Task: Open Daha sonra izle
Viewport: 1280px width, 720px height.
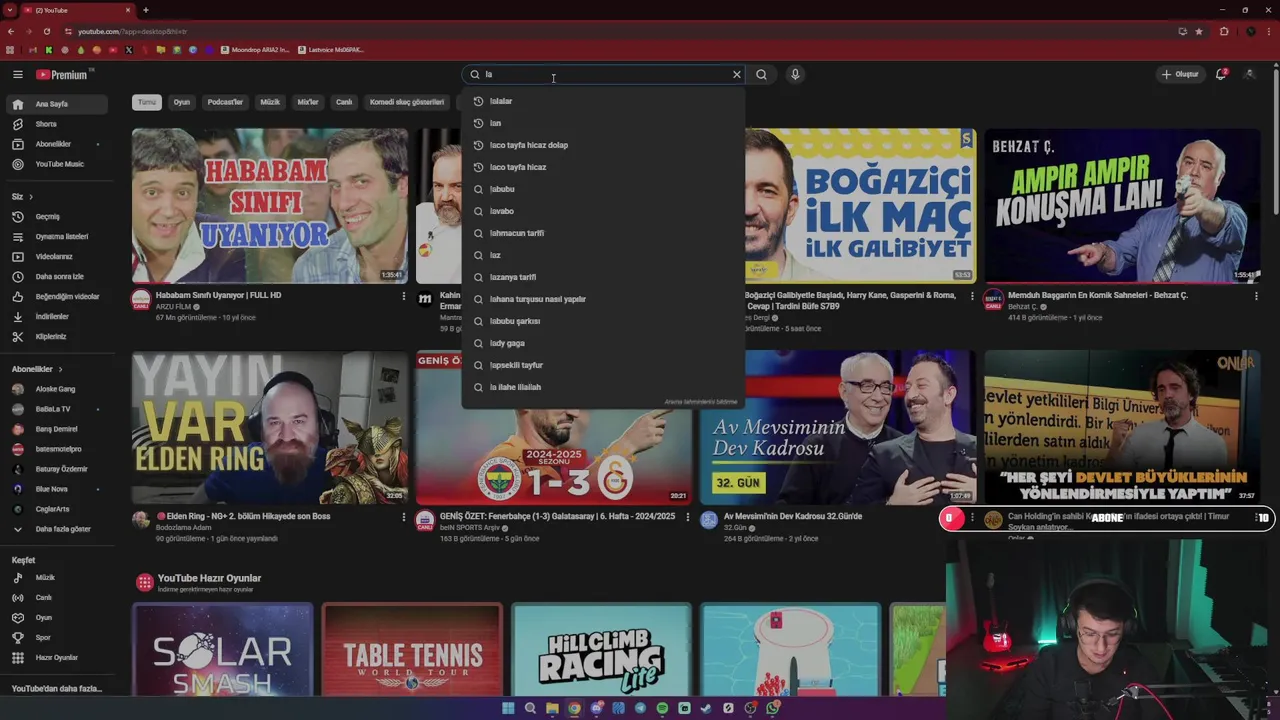Action: coord(58,276)
